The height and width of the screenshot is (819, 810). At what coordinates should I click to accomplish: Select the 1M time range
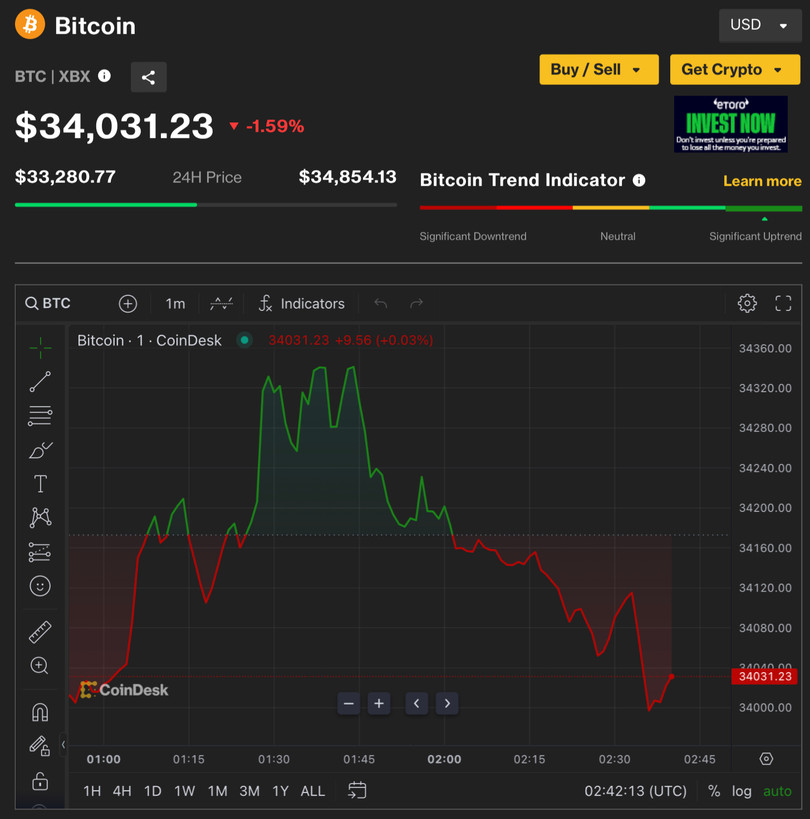tap(217, 791)
